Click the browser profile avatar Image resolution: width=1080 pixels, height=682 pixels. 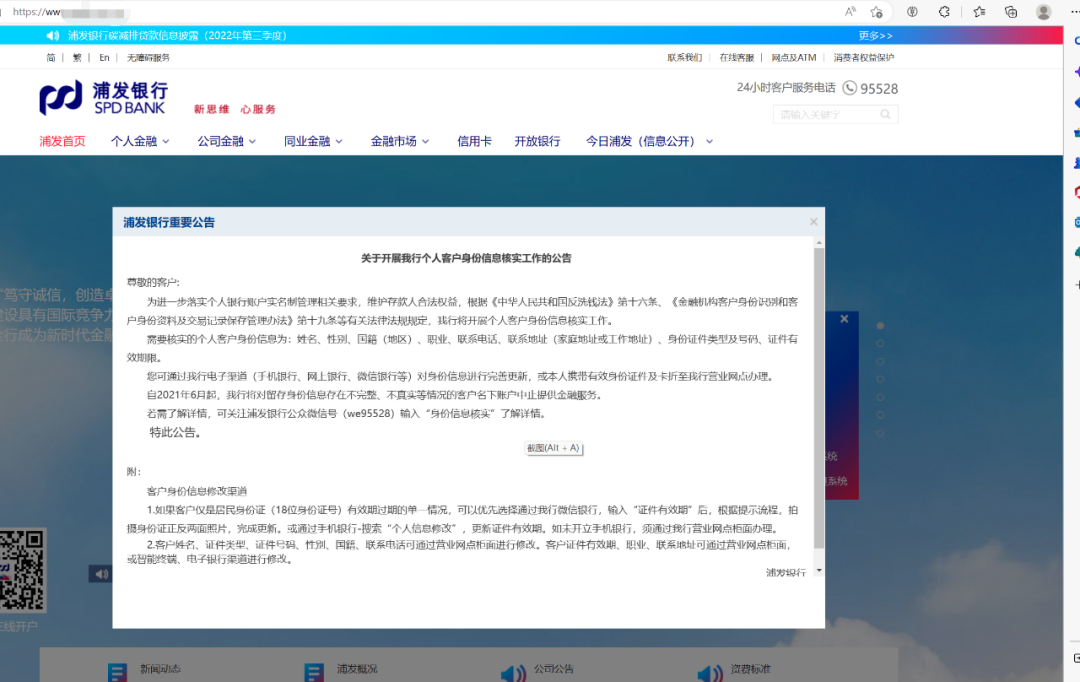(x=1043, y=12)
